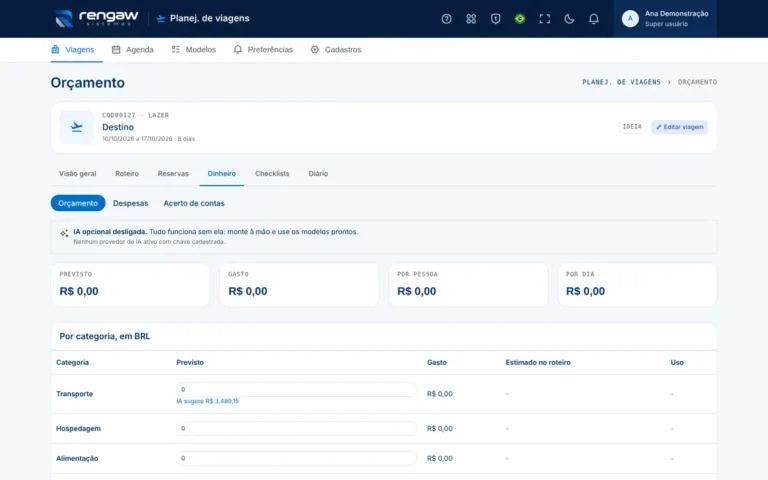The image size is (768, 480).
Task: Follow the PLANEJ. DE VIAGENS breadcrumb link
Action: tap(621, 82)
